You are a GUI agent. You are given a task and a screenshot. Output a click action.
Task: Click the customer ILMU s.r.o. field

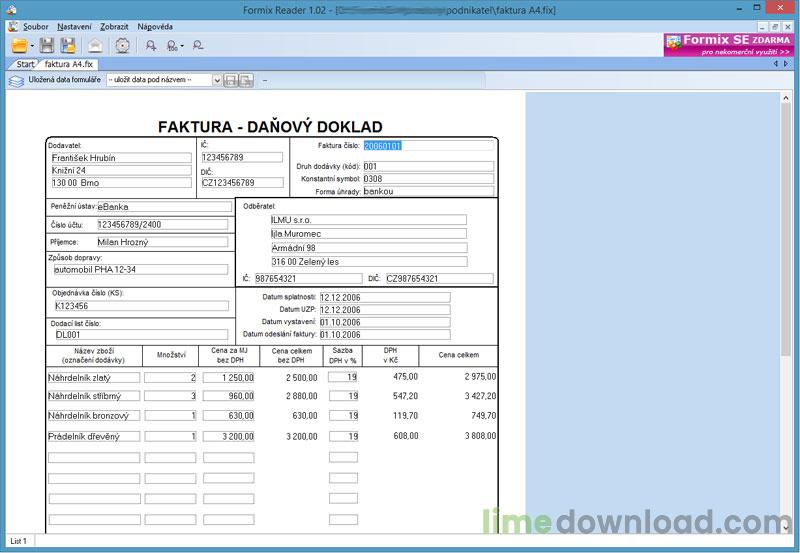click(x=368, y=220)
